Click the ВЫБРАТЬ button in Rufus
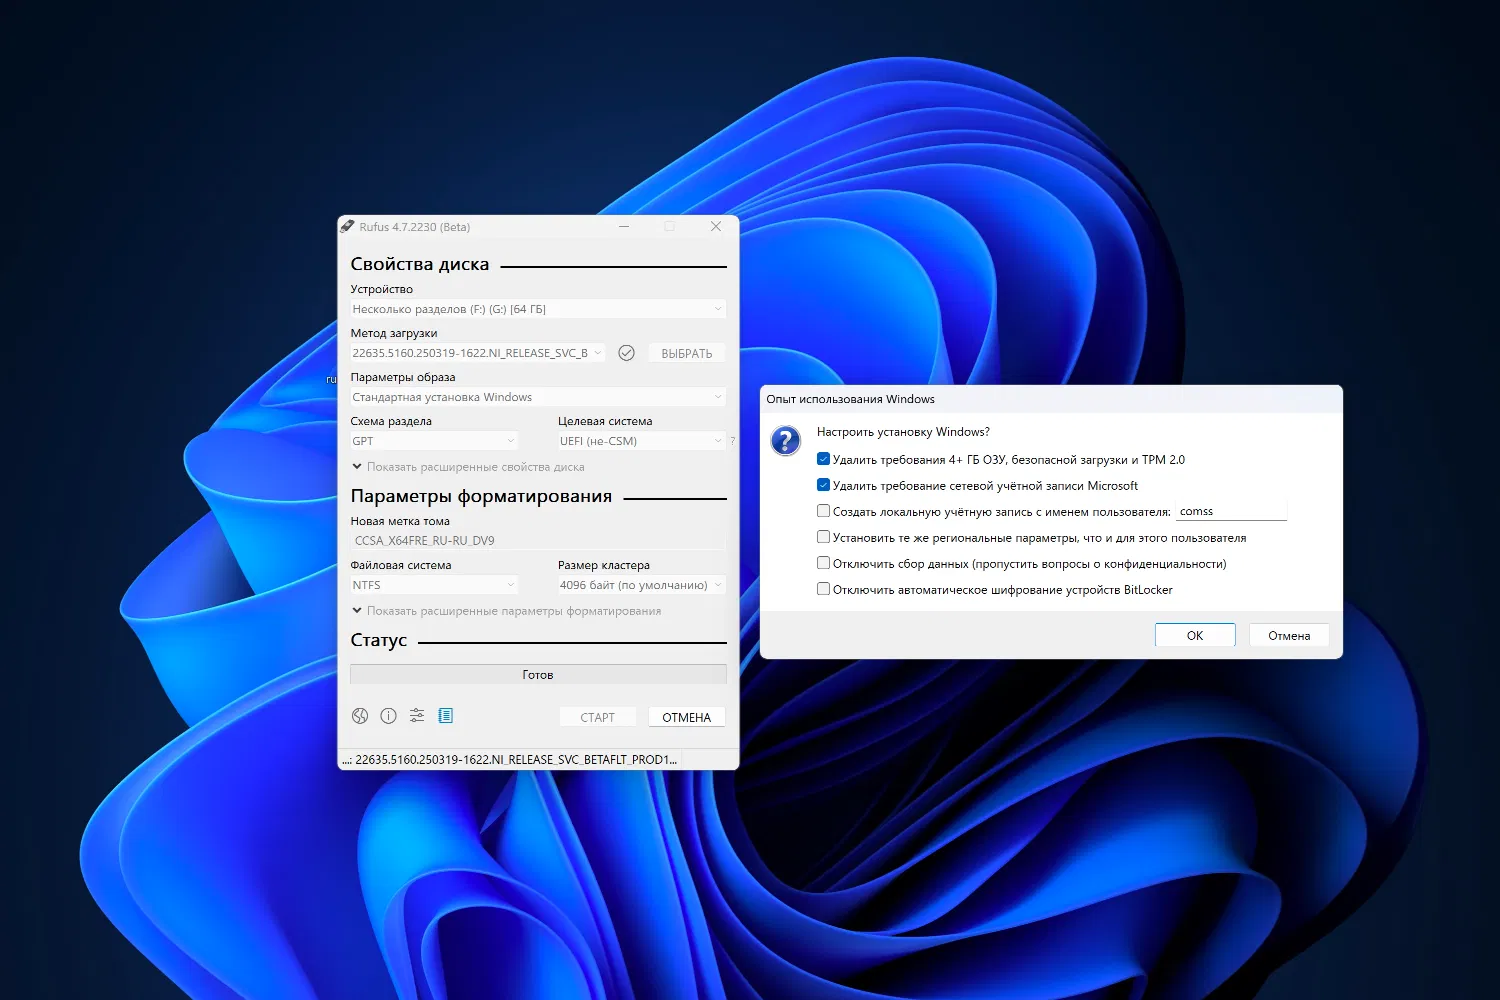This screenshot has height=1000, width=1500. [x=687, y=353]
